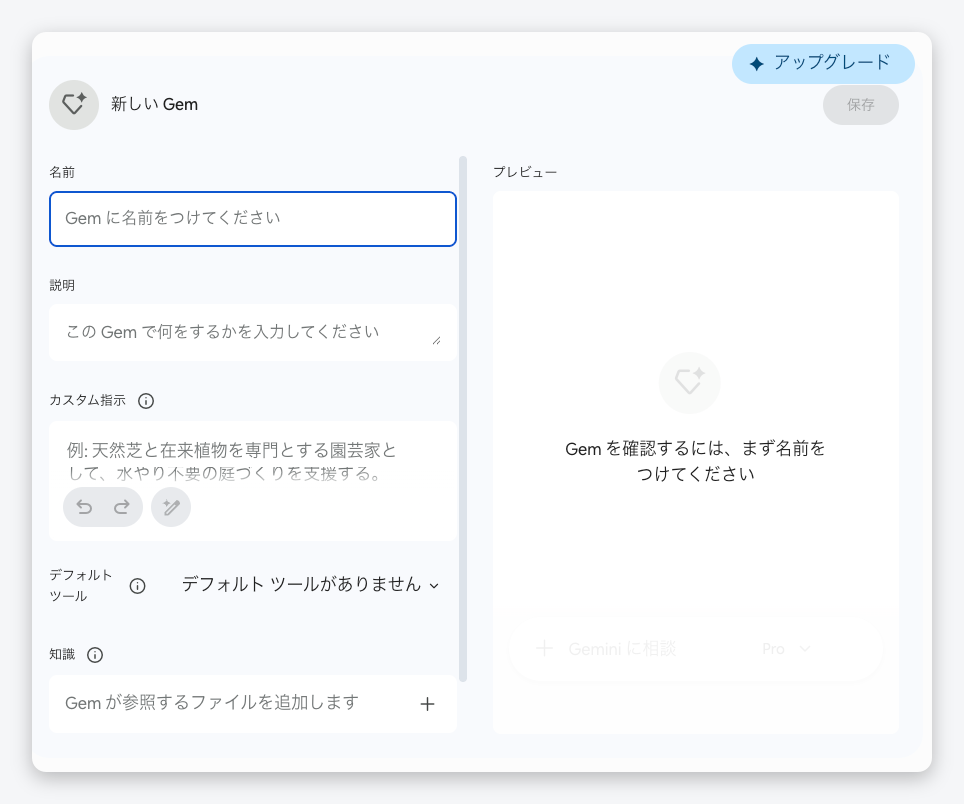The height and width of the screenshot is (804, 964).
Task: Focus the Gem name input field
Action: pyautogui.click(x=253, y=219)
